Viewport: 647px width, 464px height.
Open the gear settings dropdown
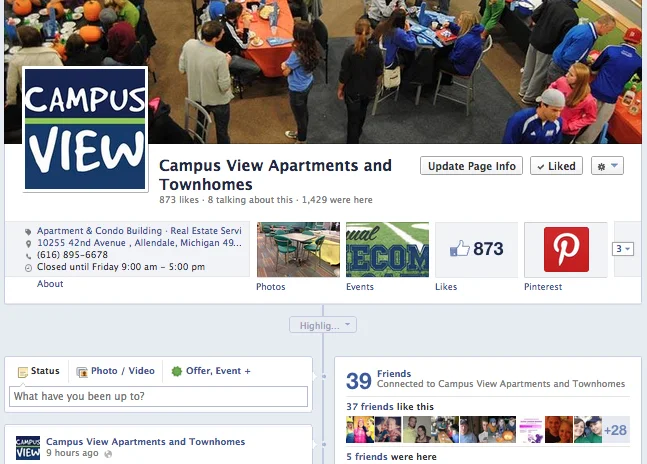pos(607,166)
